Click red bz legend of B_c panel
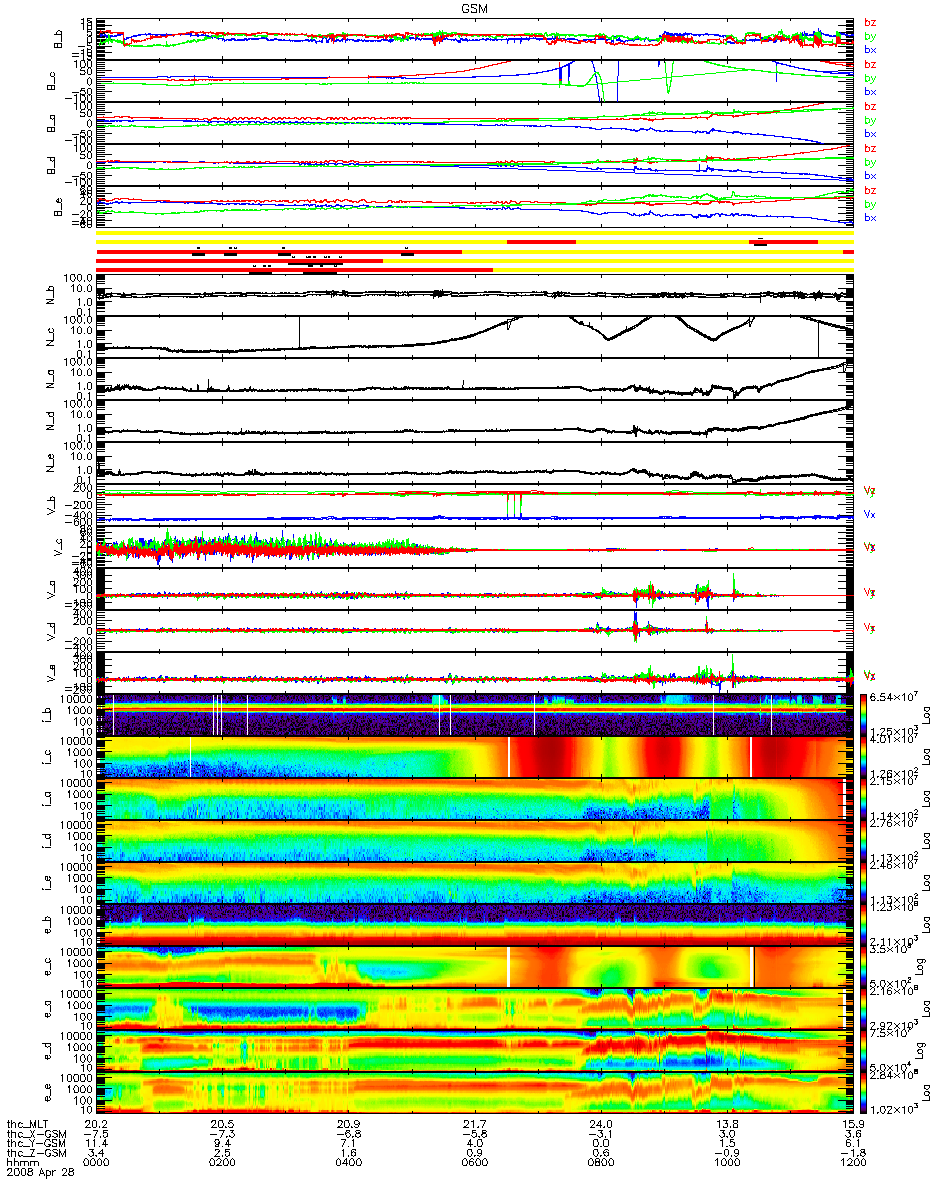The width and height of the screenshot is (930, 1200). (x=869, y=64)
